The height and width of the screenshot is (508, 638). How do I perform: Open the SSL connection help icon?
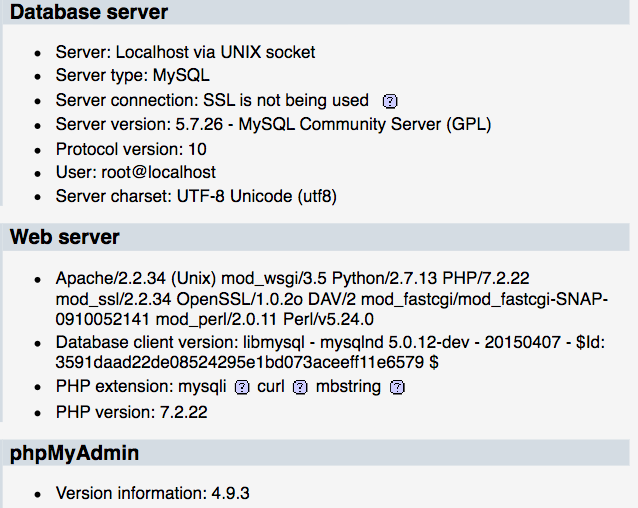click(390, 101)
